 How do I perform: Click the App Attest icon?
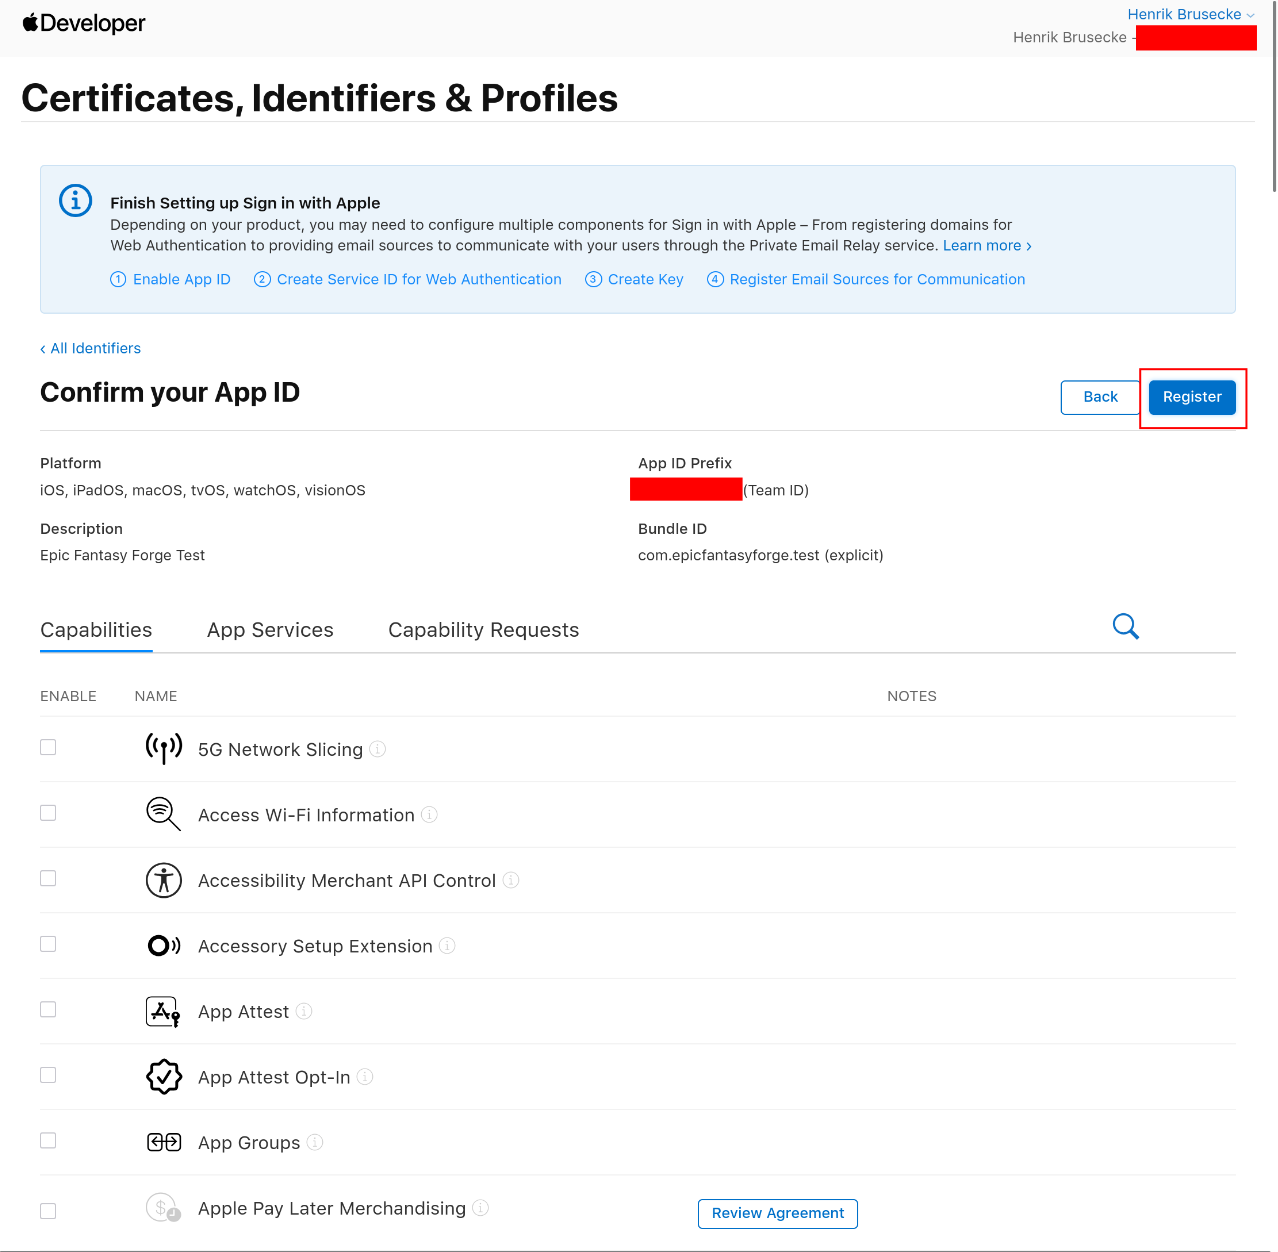[163, 1011]
